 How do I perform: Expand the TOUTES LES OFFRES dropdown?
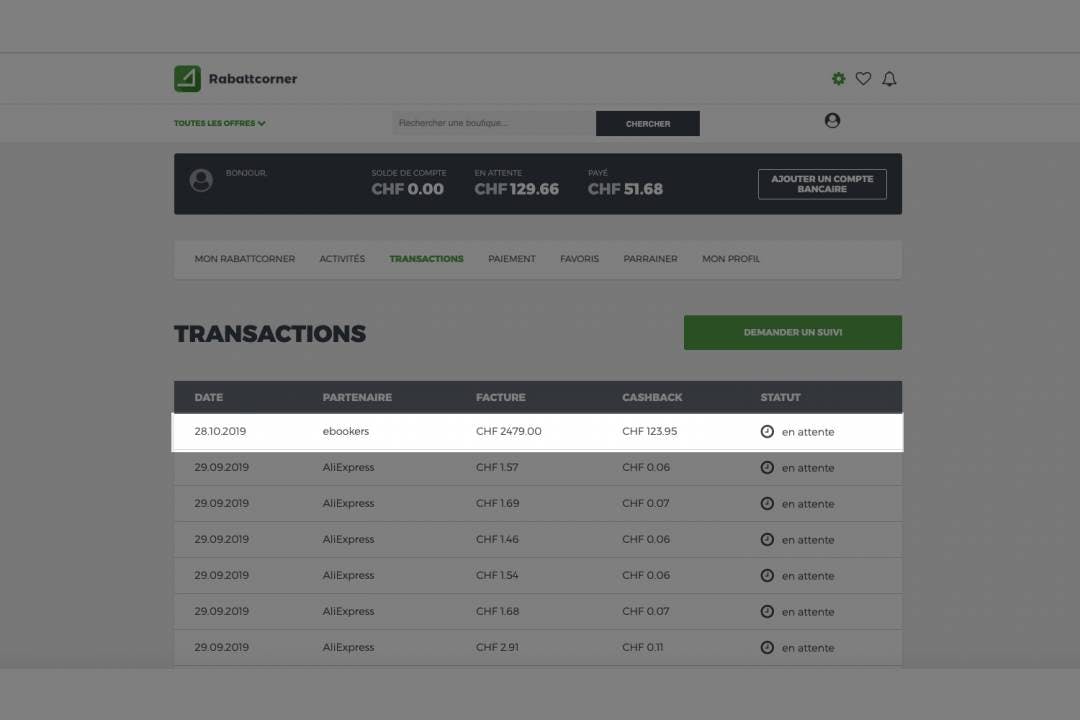coord(218,122)
